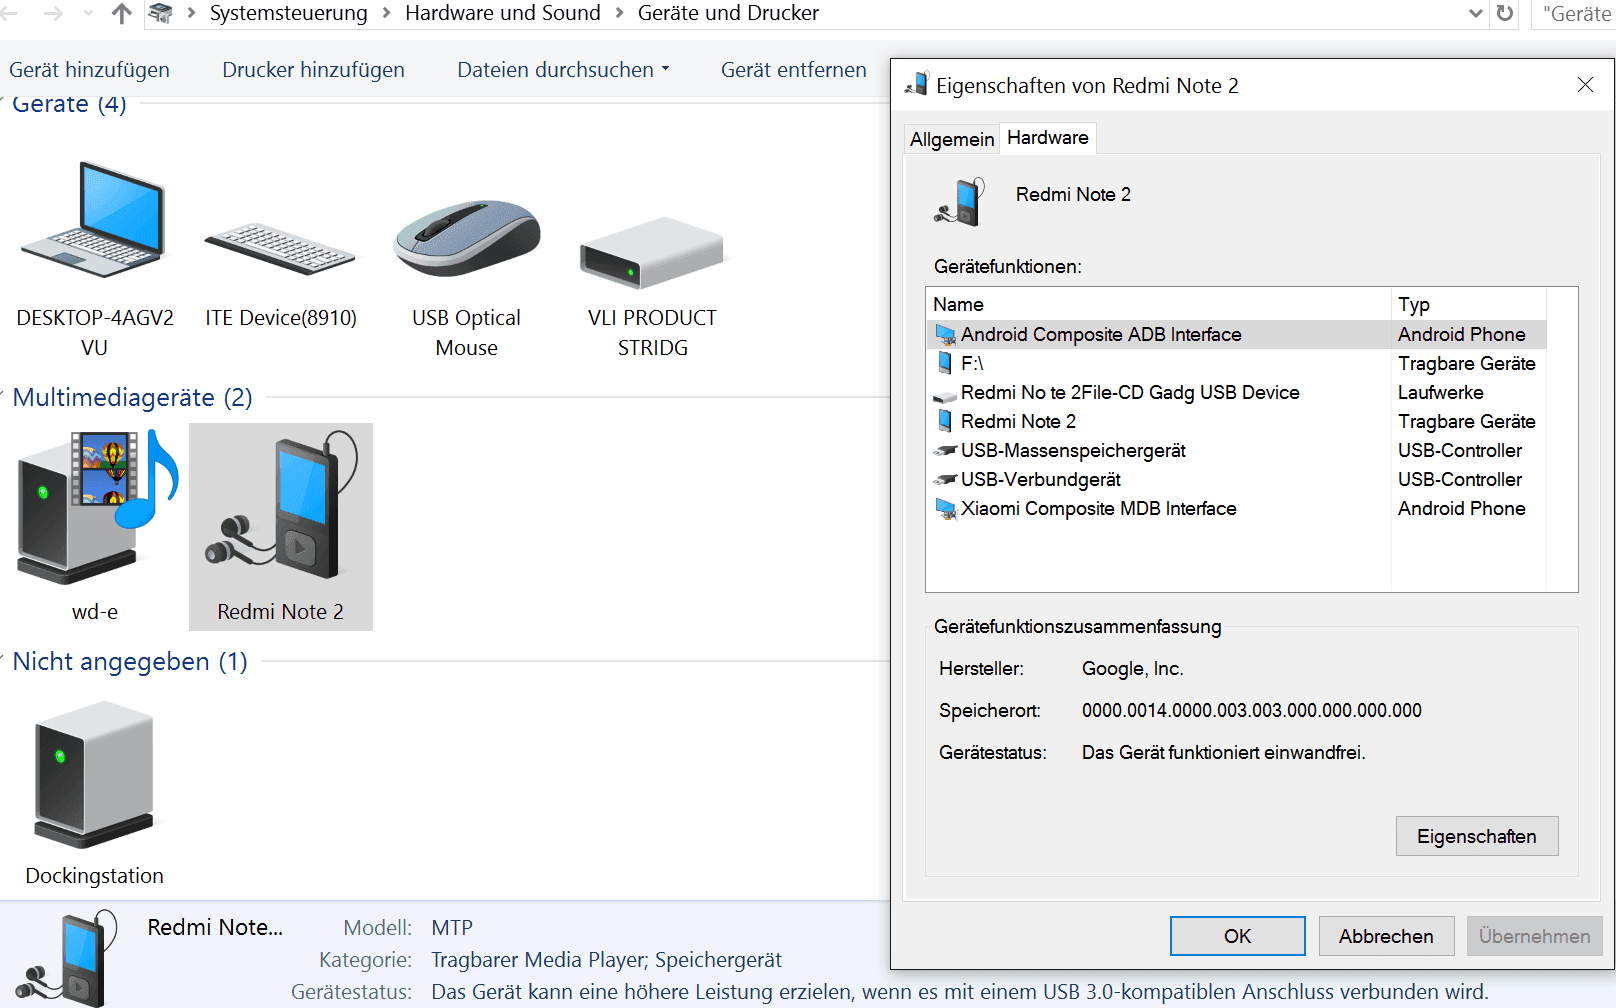Click the Redmi No te 2File-CD Gadg drive icon
The image size is (1616, 1008).
[x=945, y=395]
